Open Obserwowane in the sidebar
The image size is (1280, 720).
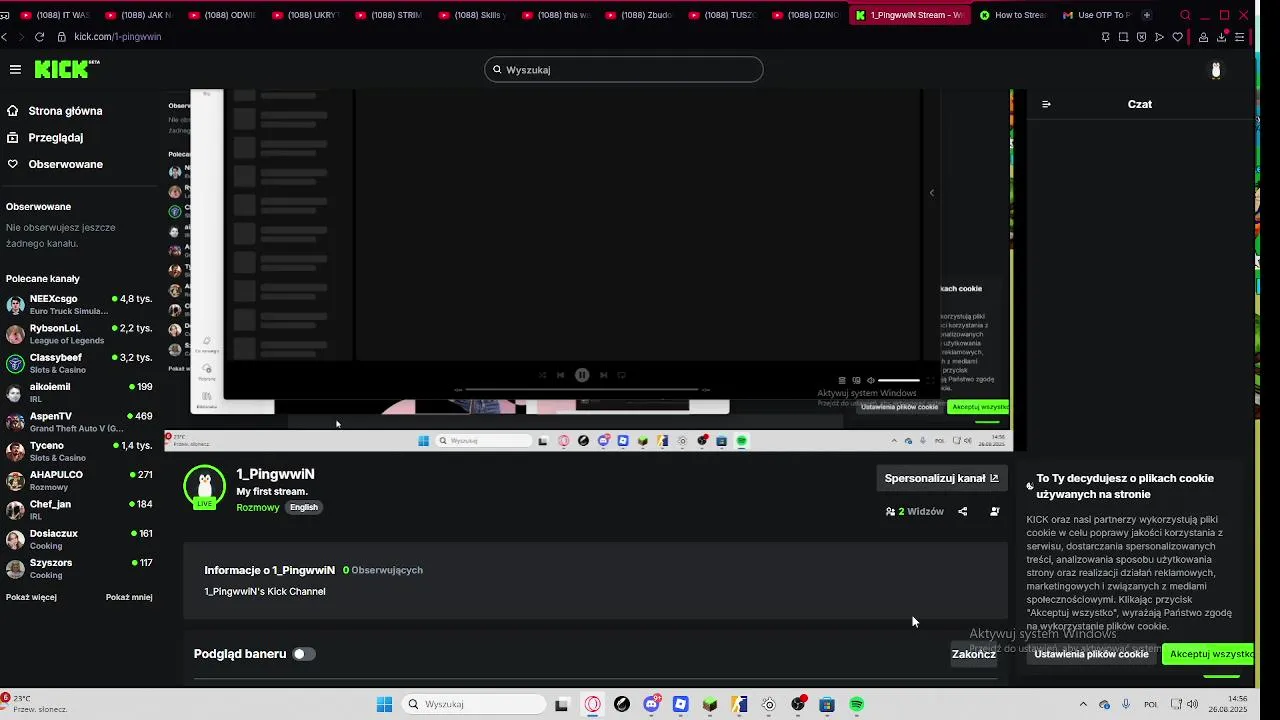coord(65,164)
